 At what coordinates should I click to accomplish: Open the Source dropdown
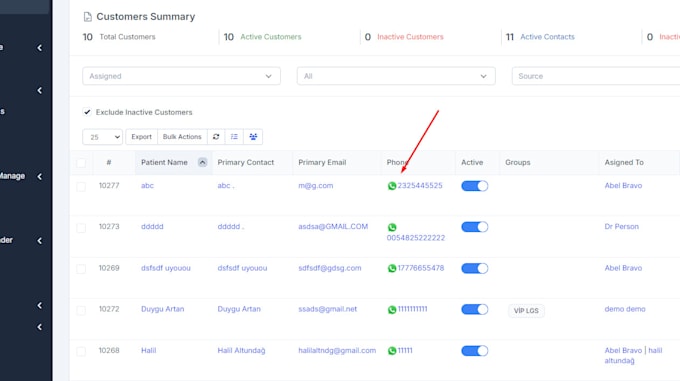click(596, 76)
